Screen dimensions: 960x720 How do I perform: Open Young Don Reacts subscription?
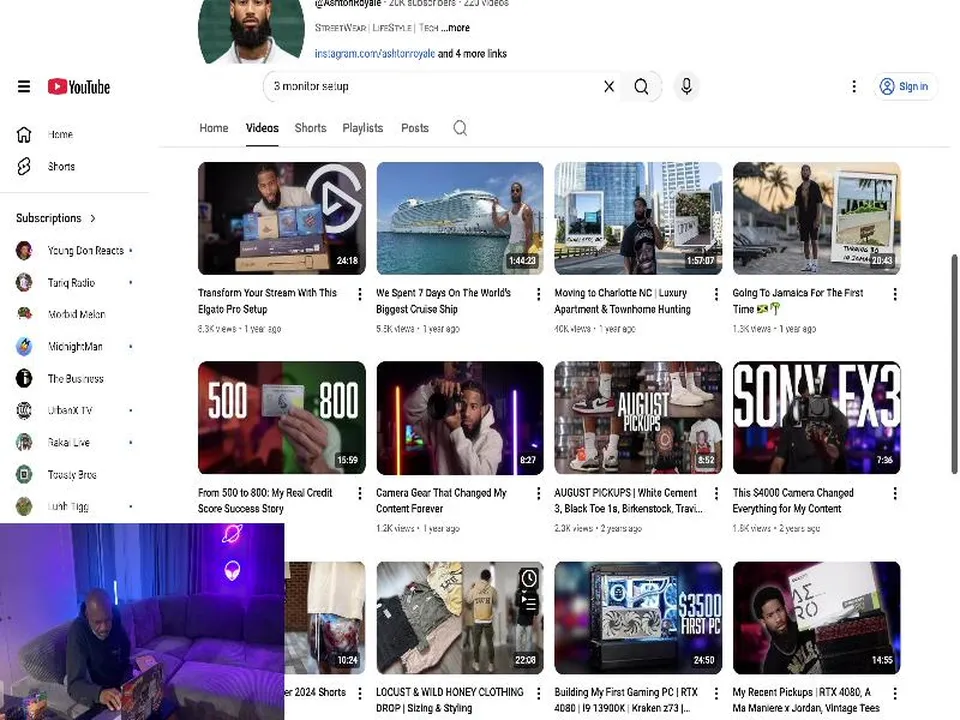pyautogui.click(x=73, y=250)
